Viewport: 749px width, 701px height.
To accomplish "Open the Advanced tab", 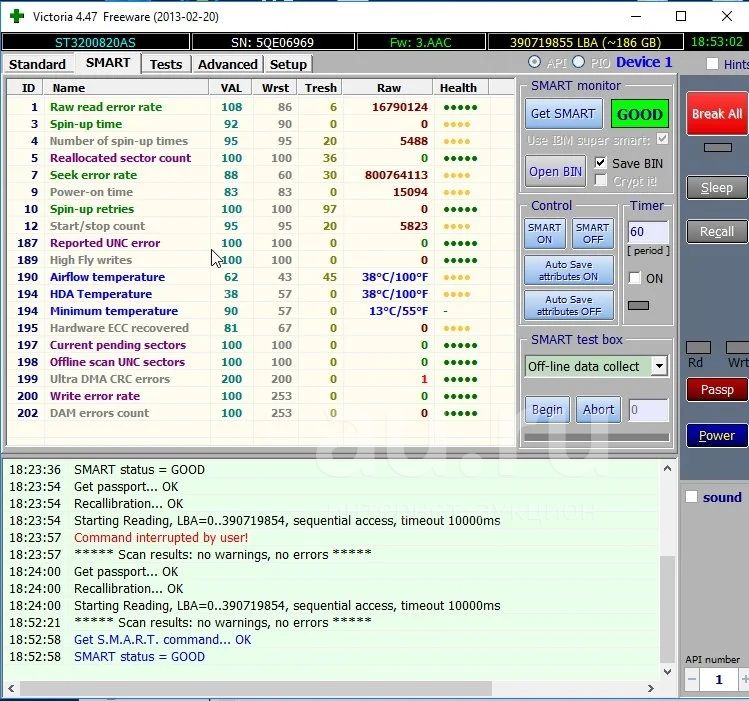I will pyautogui.click(x=227, y=64).
